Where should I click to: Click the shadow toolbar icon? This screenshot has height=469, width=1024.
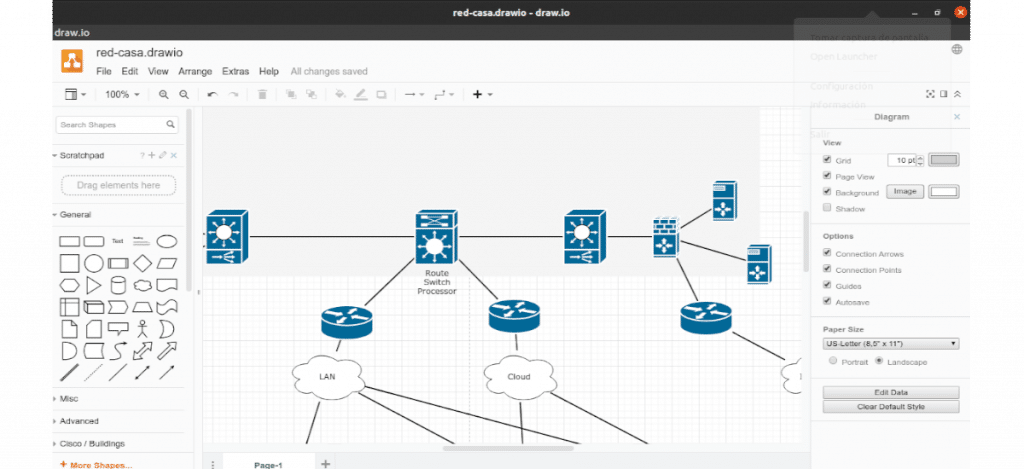pos(381,95)
